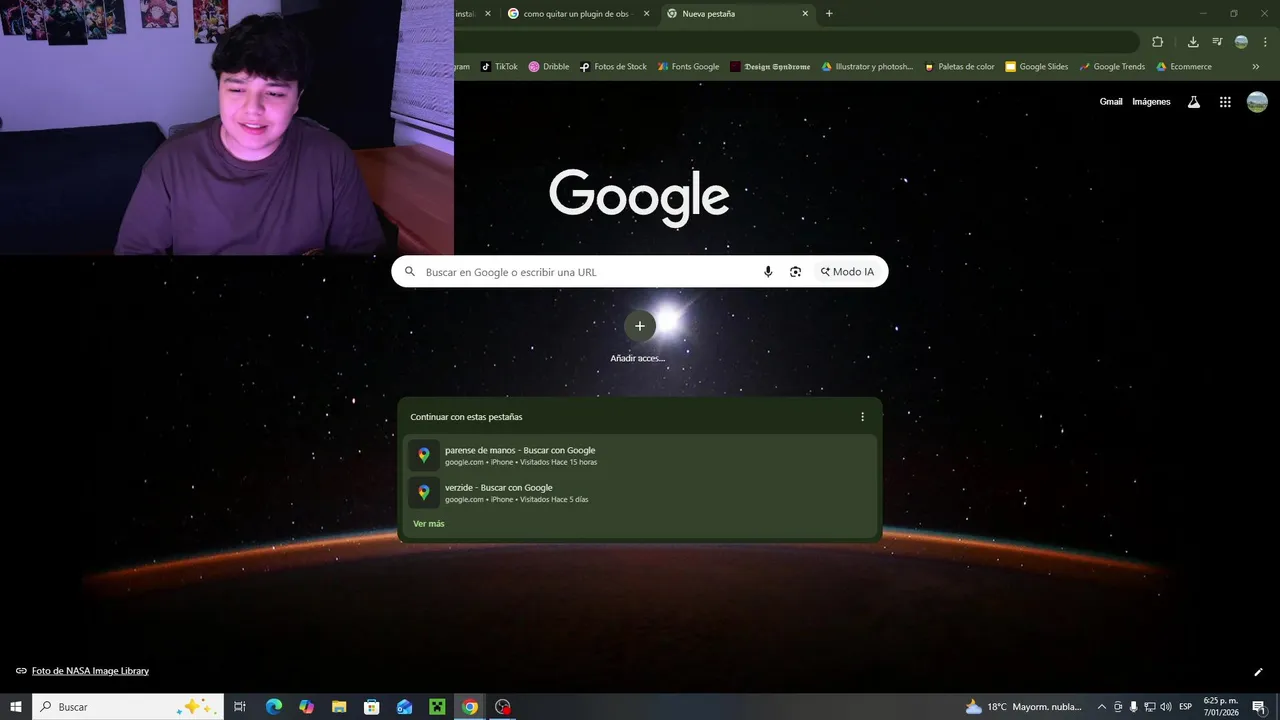Launch Microsoft Edge from the taskbar
1280x720 pixels.
[274, 707]
